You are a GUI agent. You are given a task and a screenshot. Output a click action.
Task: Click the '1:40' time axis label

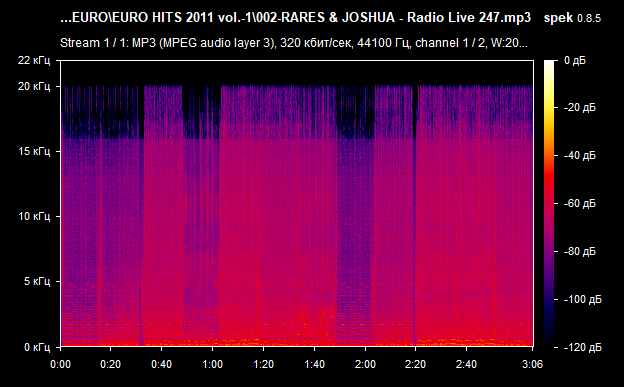(x=314, y=364)
